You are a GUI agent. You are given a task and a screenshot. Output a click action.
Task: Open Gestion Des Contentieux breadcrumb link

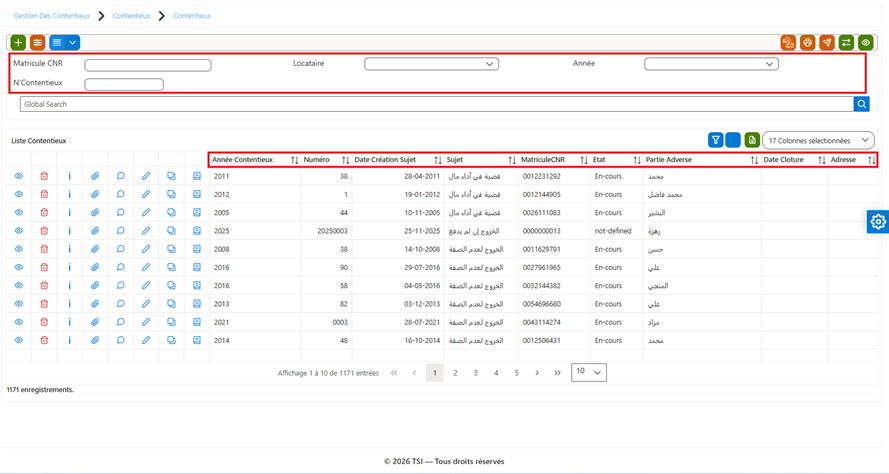[x=52, y=16]
